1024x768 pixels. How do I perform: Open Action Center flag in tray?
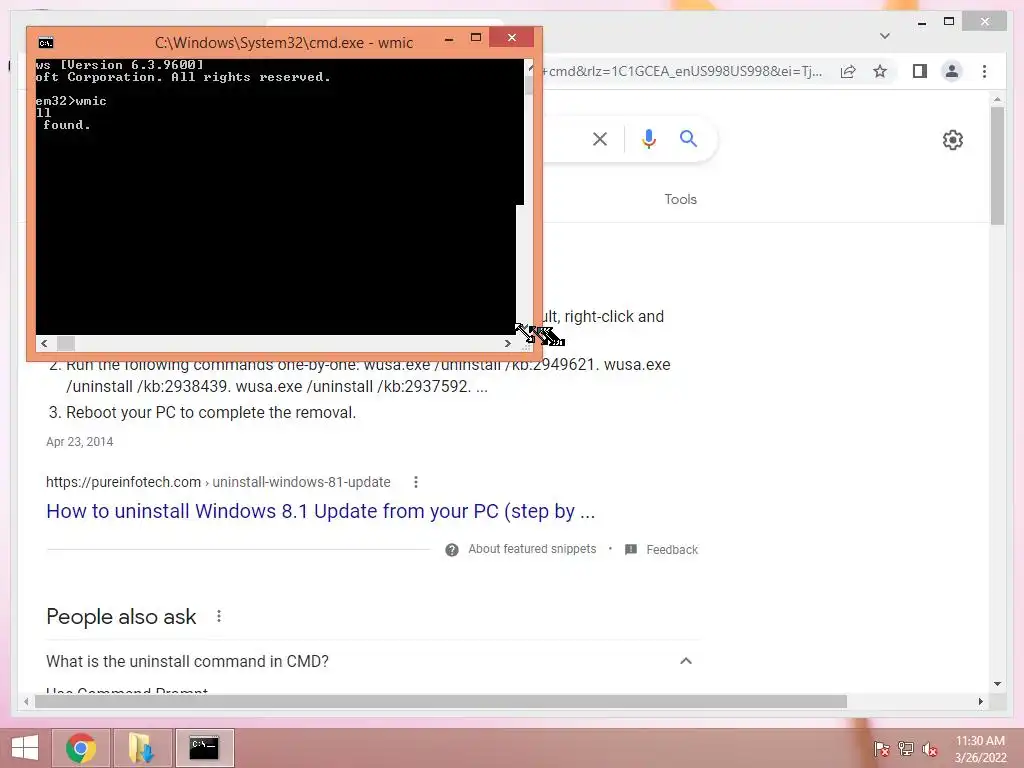coord(882,749)
